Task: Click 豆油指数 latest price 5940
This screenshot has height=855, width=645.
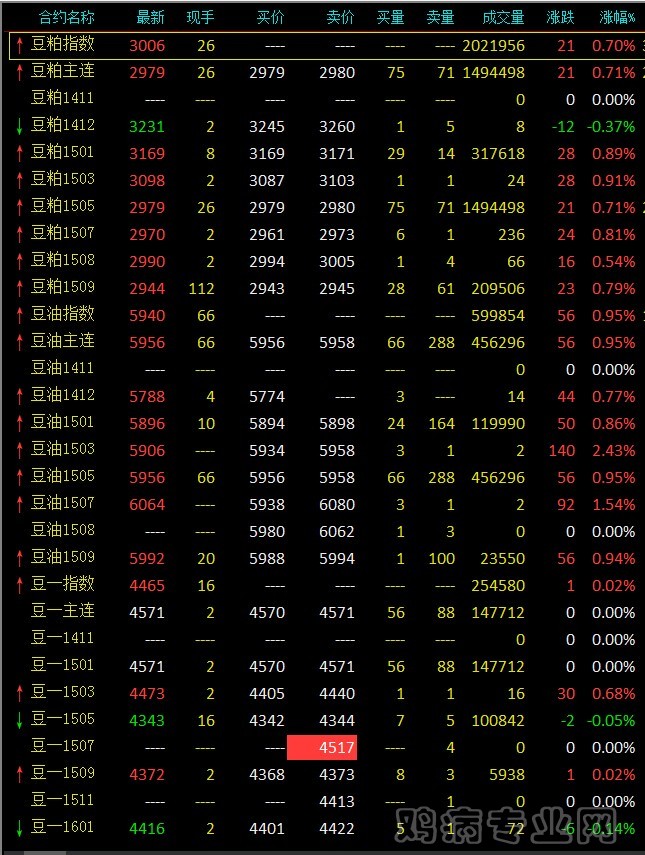Action: [x=147, y=316]
